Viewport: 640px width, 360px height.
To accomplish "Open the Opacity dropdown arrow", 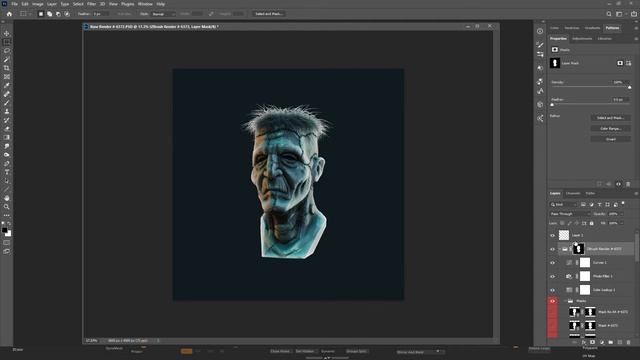I will point(622,214).
